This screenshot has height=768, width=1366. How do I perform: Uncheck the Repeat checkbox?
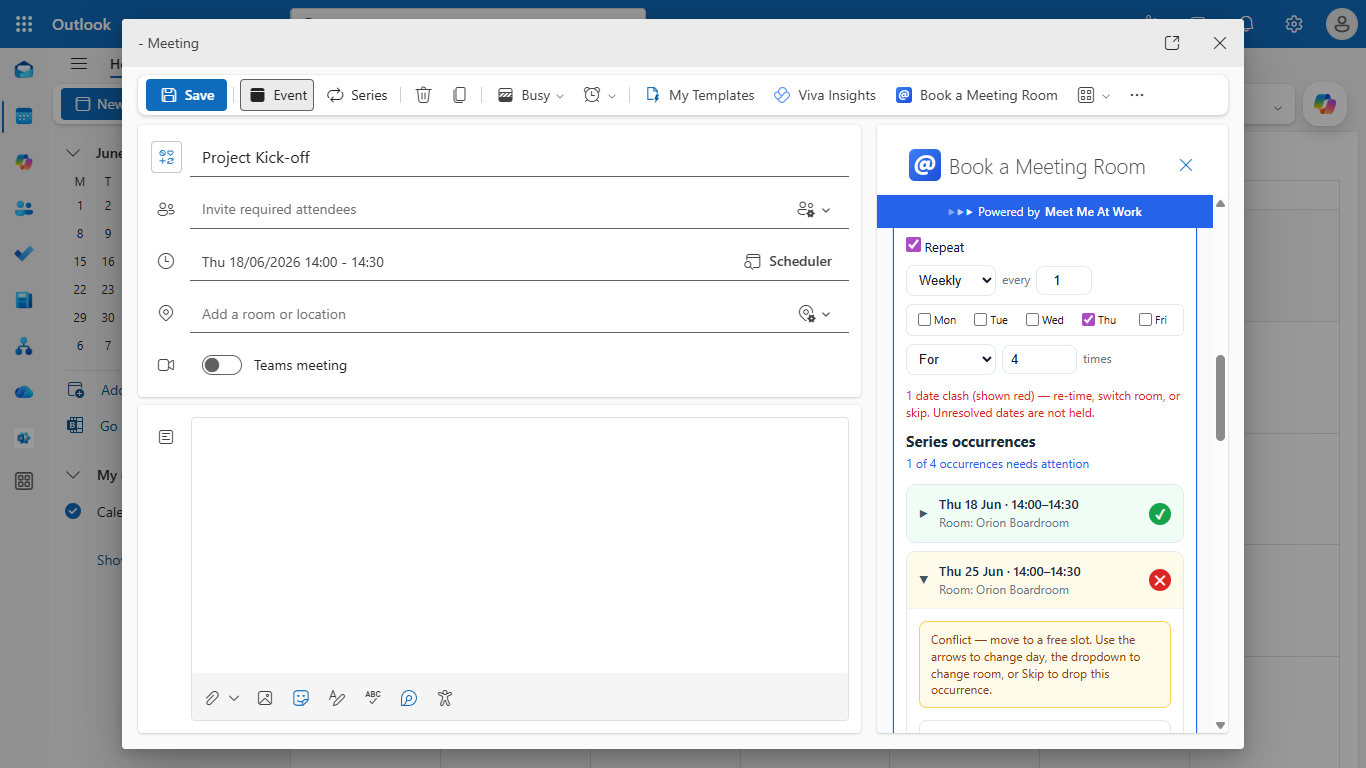click(x=913, y=245)
